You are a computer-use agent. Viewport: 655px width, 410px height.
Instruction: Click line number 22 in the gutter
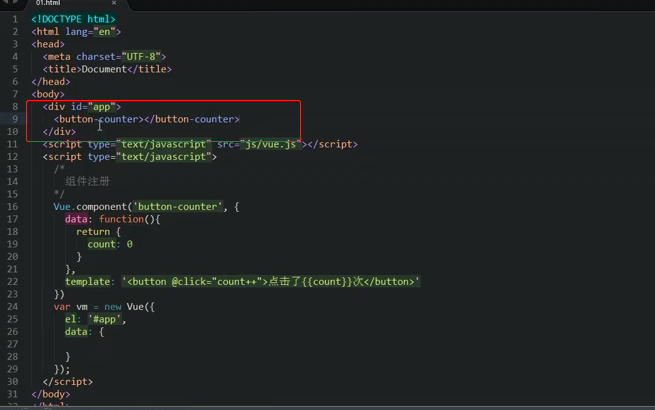point(13,282)
